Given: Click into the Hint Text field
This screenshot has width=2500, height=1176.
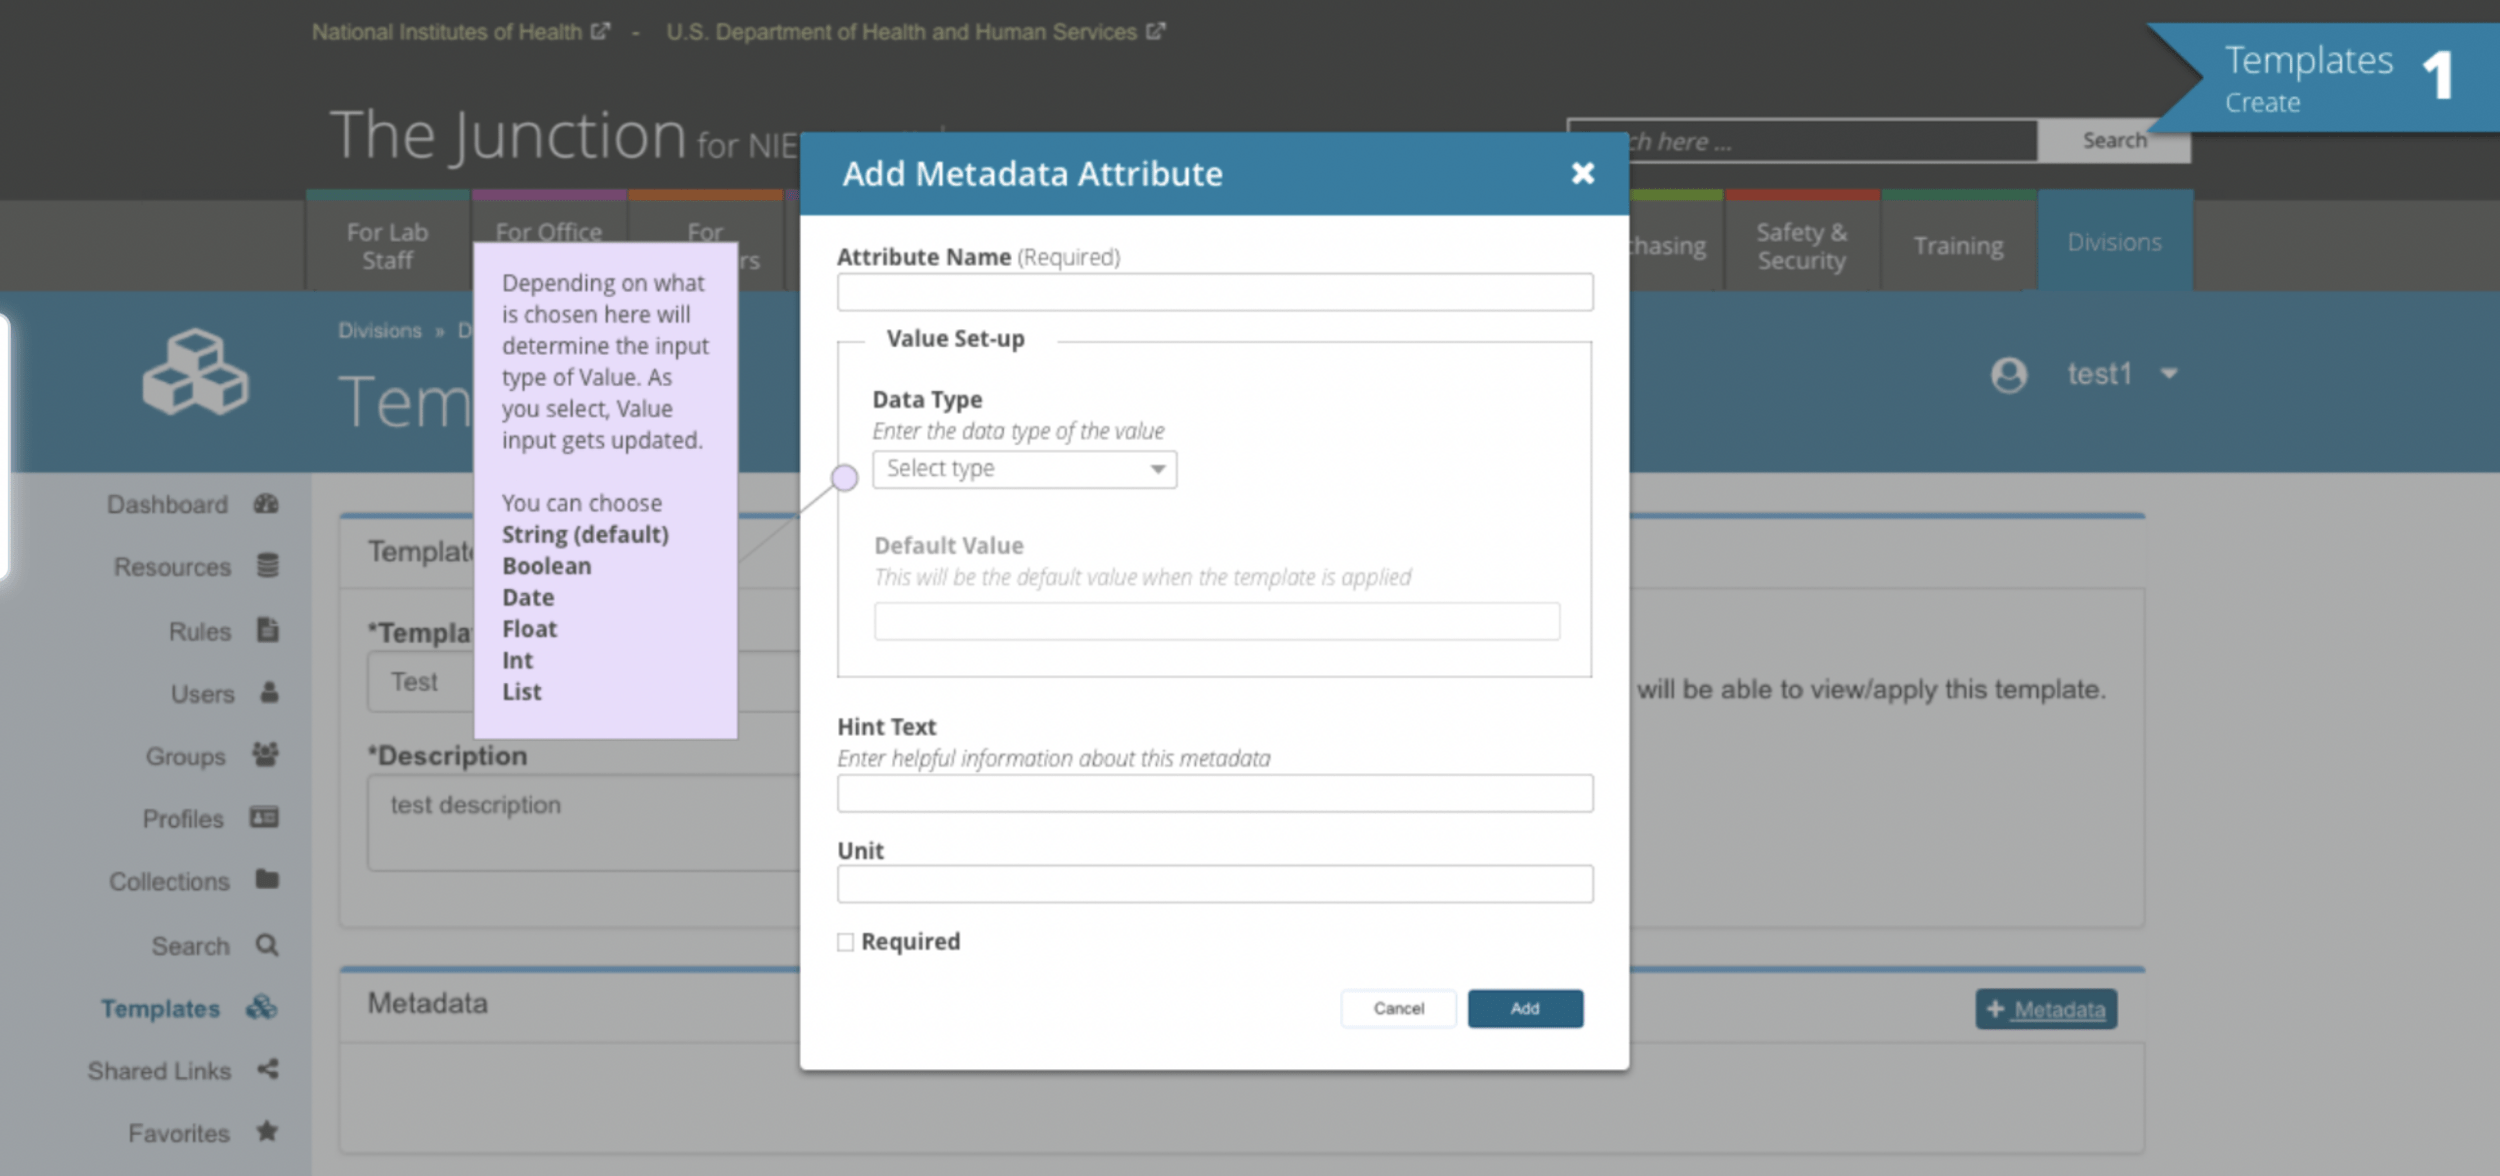Looking at the screenshot, I should coord(1214,794).
